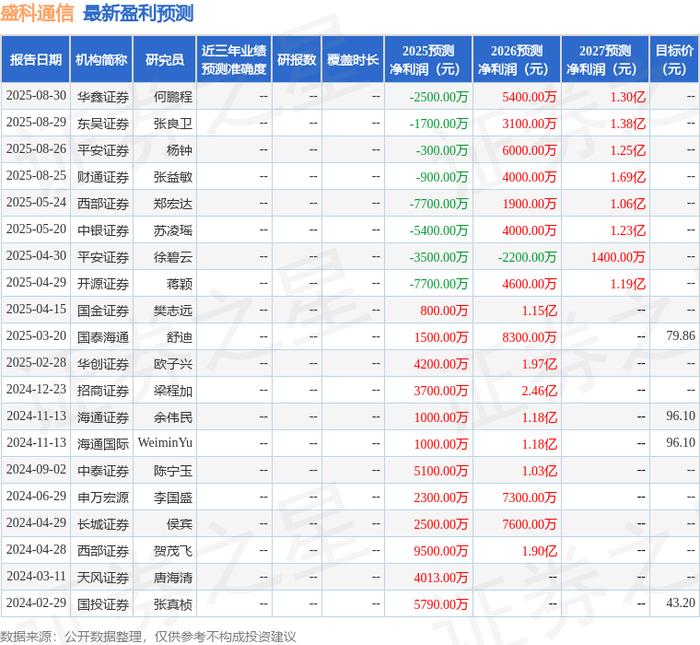Viewport: 700px width, 645px height.
Task: Click 开源证券 institution cell
Action: click(x=103, y=283)
